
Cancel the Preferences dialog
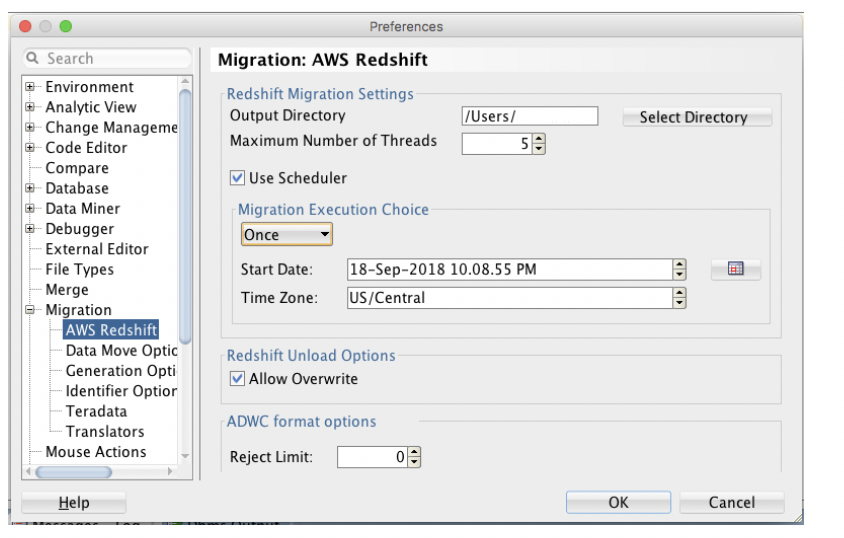(x=731, y=502)
